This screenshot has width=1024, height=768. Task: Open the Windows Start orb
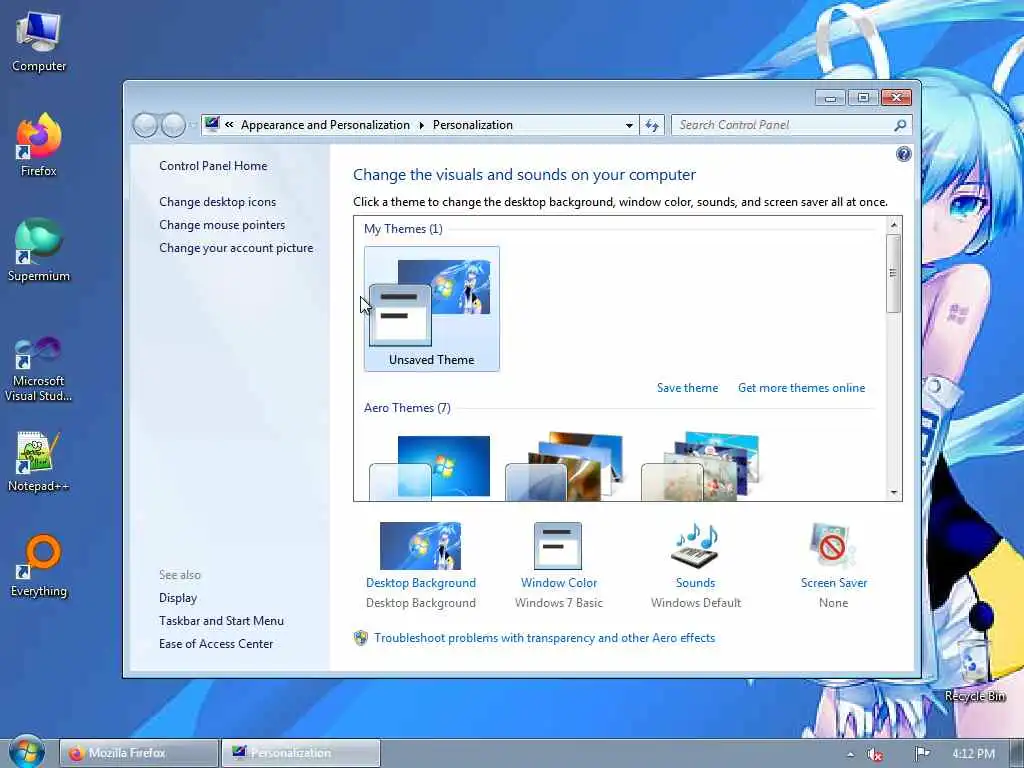tap(27, 752)
